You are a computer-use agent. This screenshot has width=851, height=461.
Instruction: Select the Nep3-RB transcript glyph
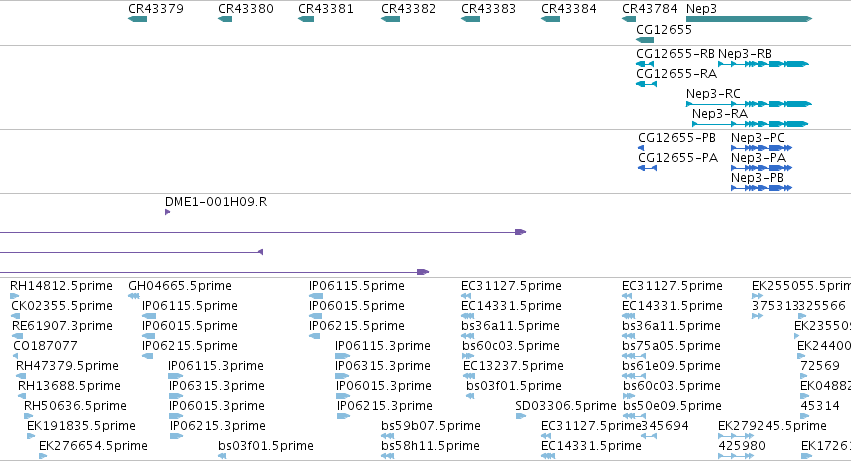pyautogui.click(x=763, y=64)
